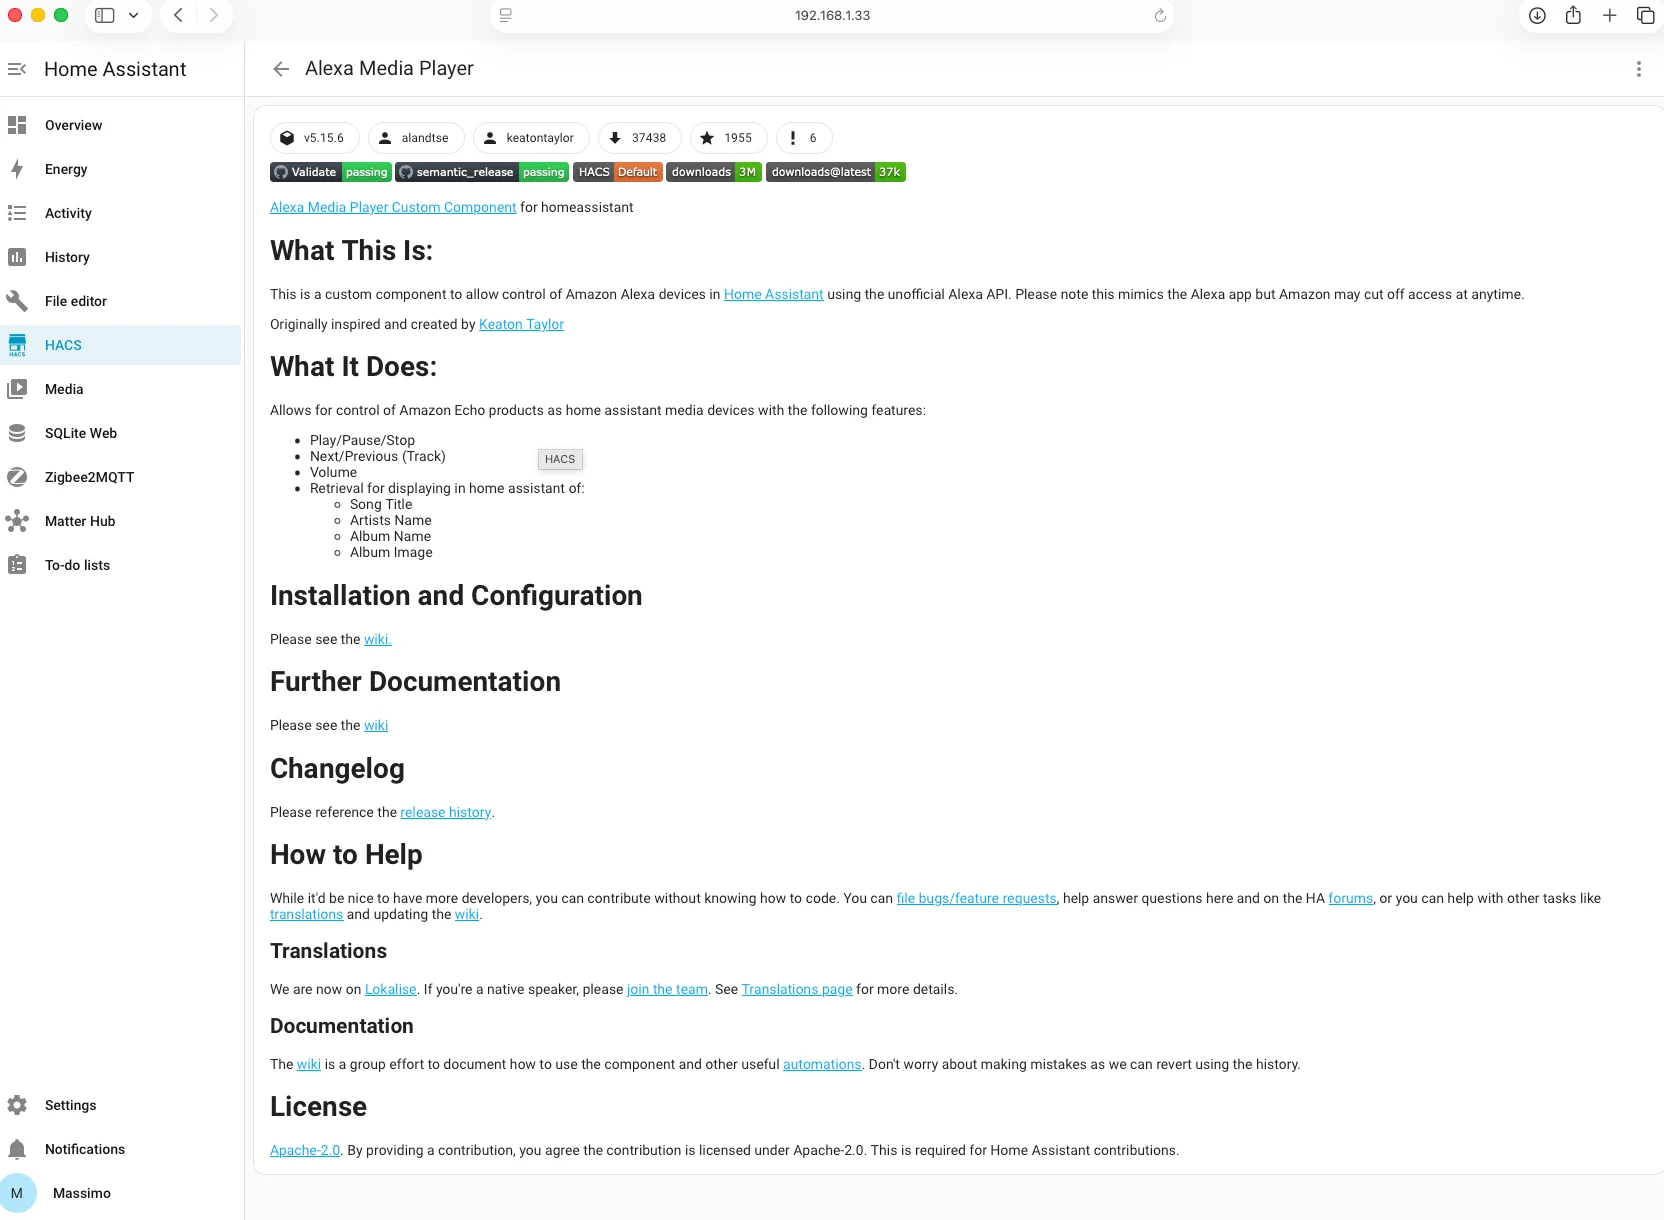The height and width of the screenshot is (1220, 1664).
Task: Open the Notifications bell icon
Action: click(17, 1149)
